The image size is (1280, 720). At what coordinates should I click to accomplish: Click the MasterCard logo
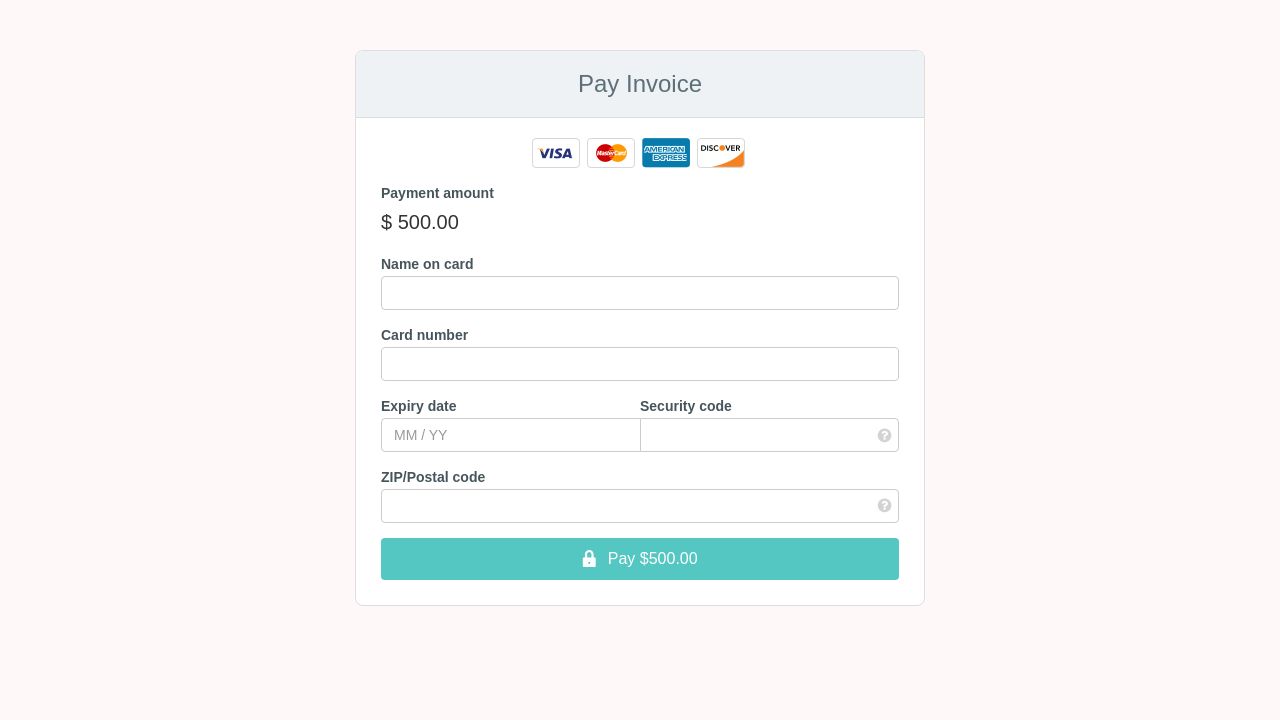(611, 153)
